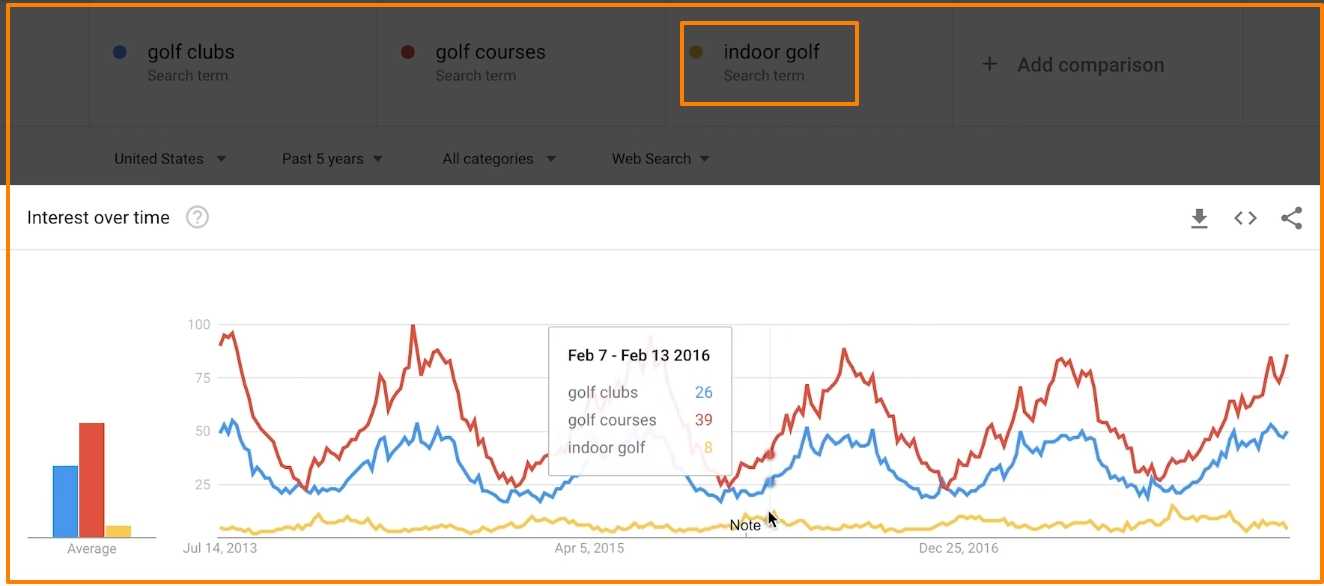
Task: Click the blue golf clubs average bar
Action: (66, 501)
